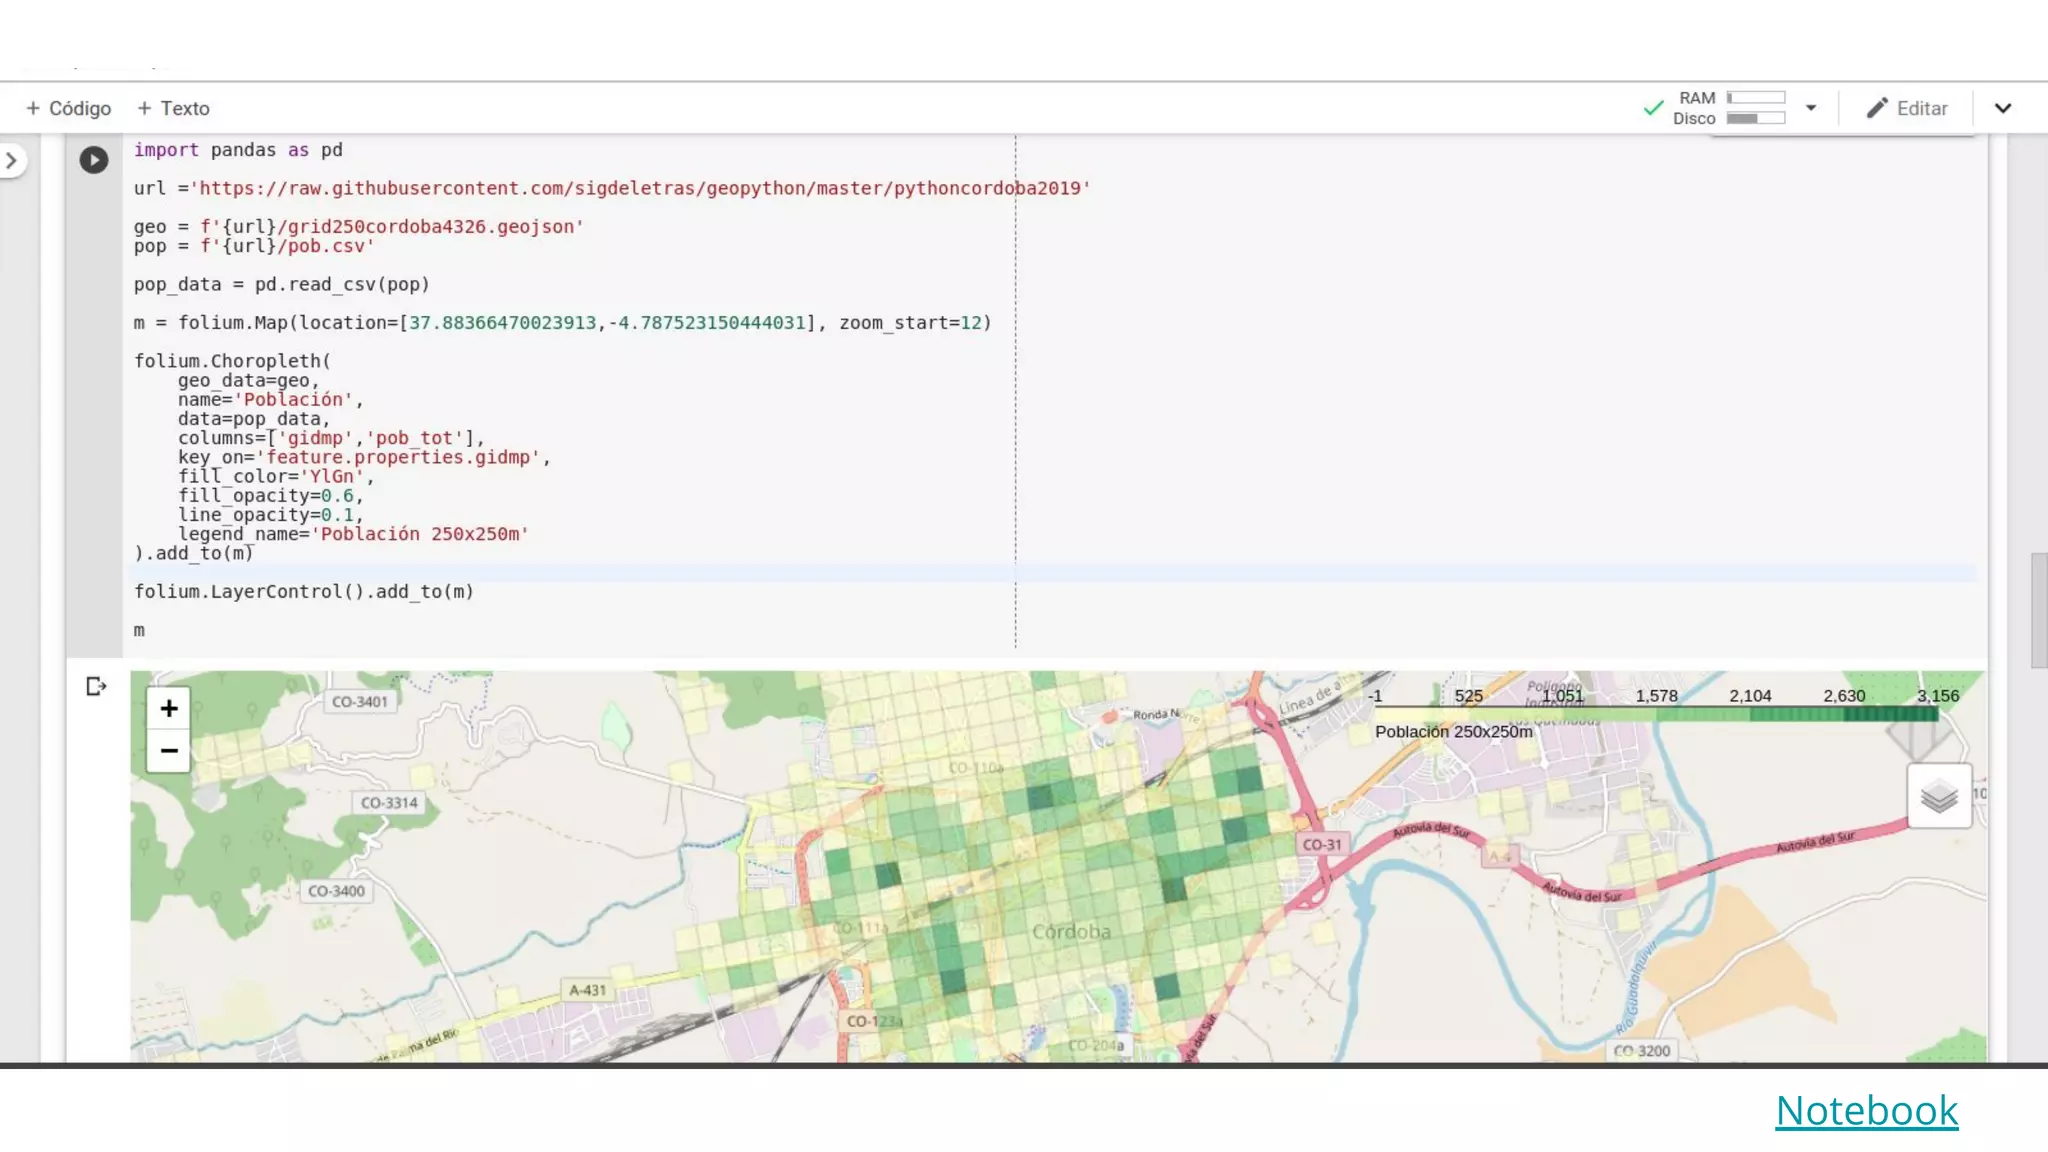Click the Córdoba label on the map
This screenshot has height=1152, width=2048.
[1071, 932]
